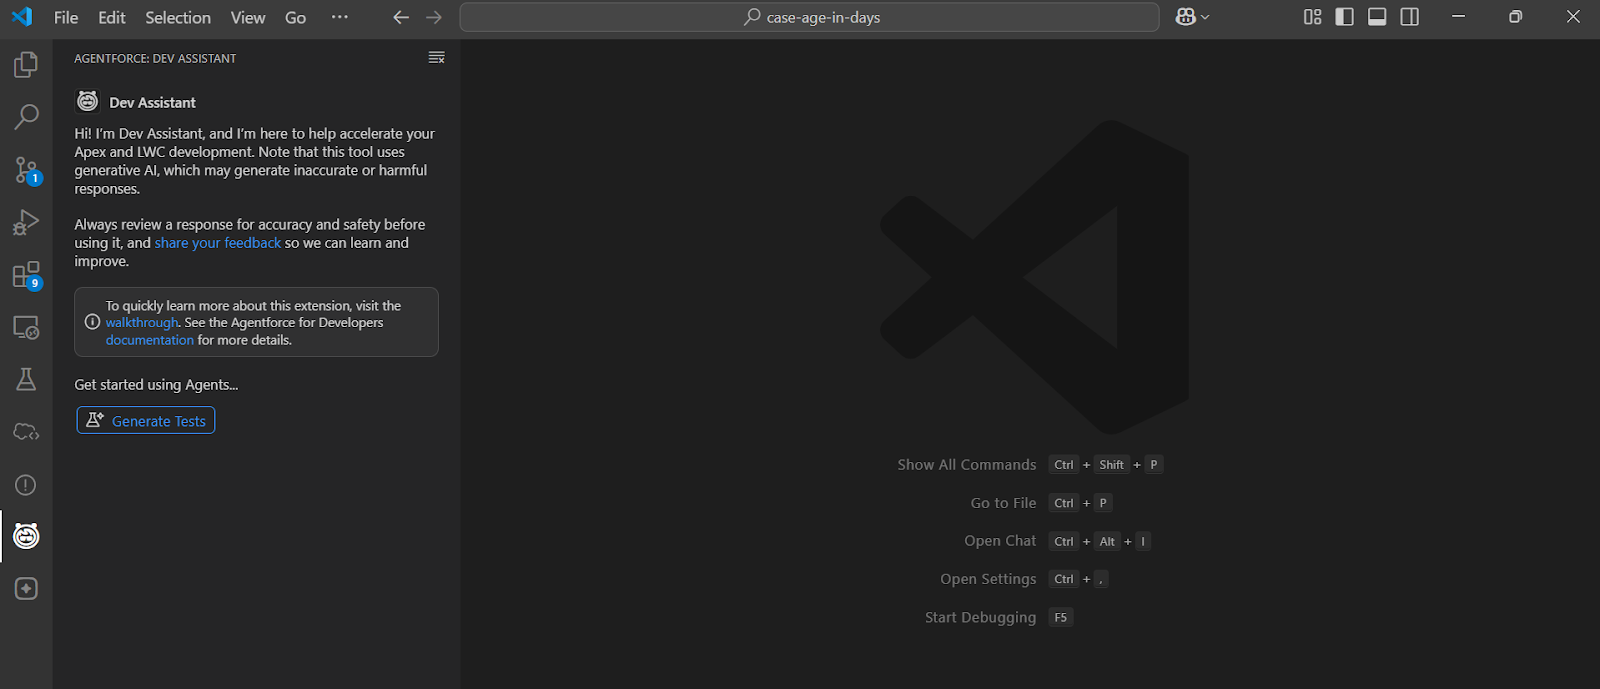
Task: Open the Go menu
Action: click(x=295, y=17)
